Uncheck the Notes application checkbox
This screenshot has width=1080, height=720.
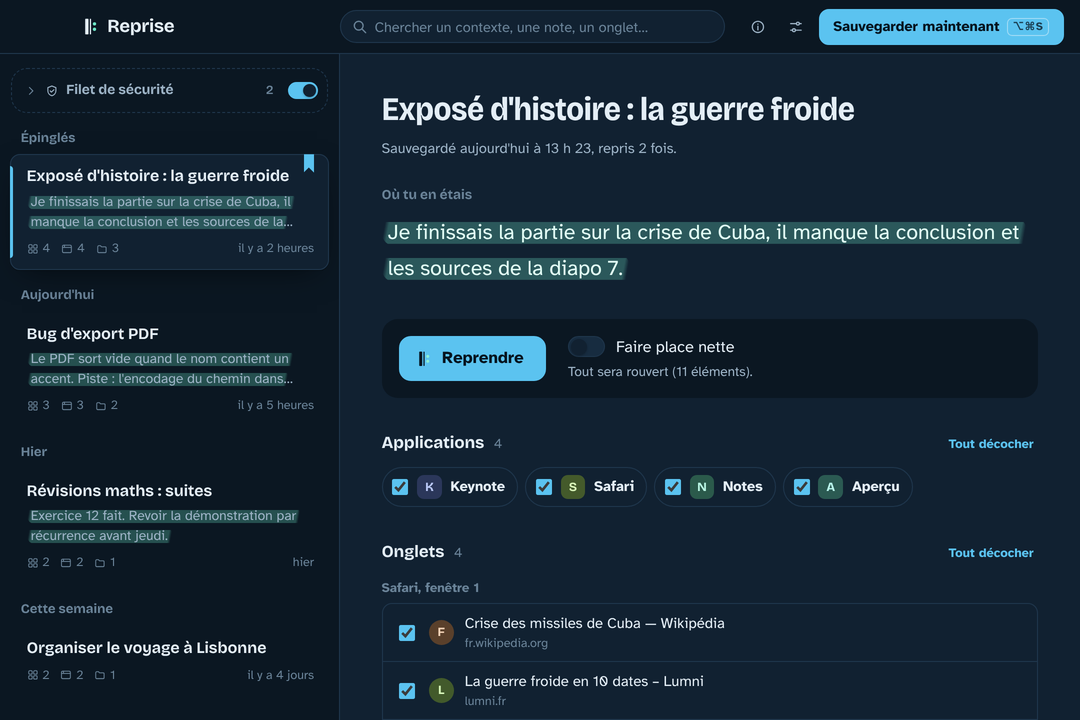tap(673, 486)
